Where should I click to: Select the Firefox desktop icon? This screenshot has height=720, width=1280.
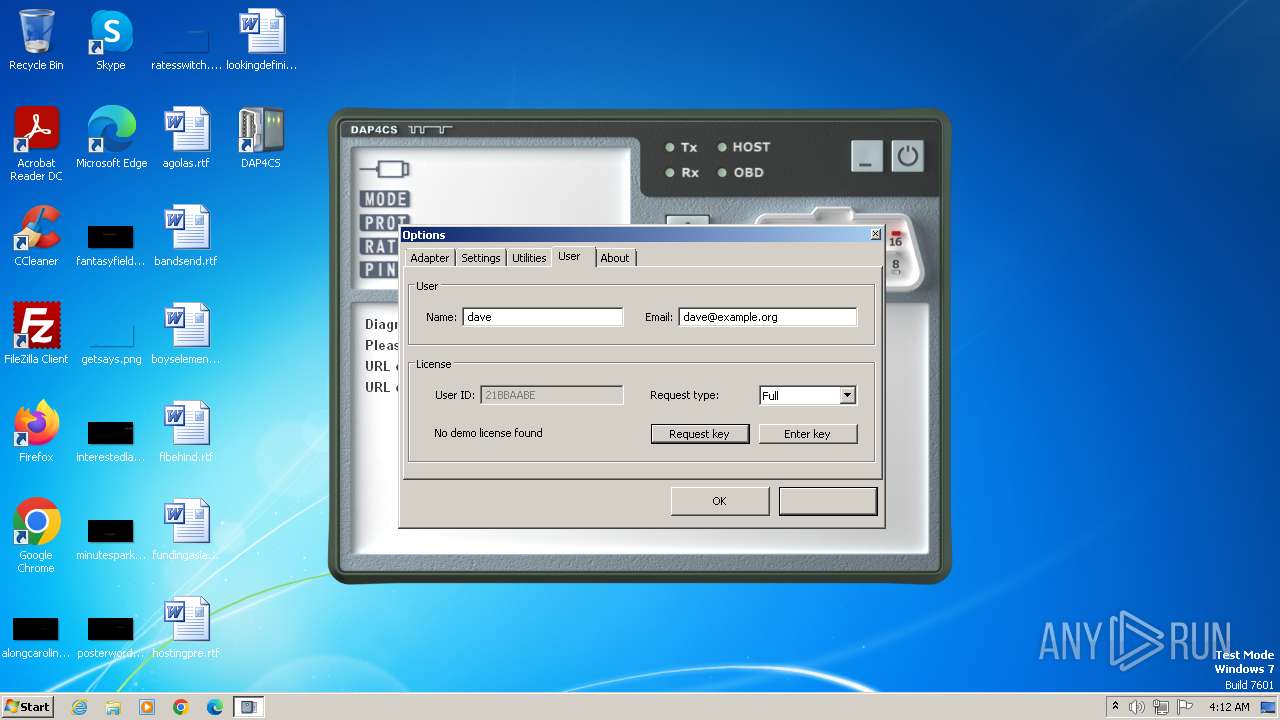[36, 432]
